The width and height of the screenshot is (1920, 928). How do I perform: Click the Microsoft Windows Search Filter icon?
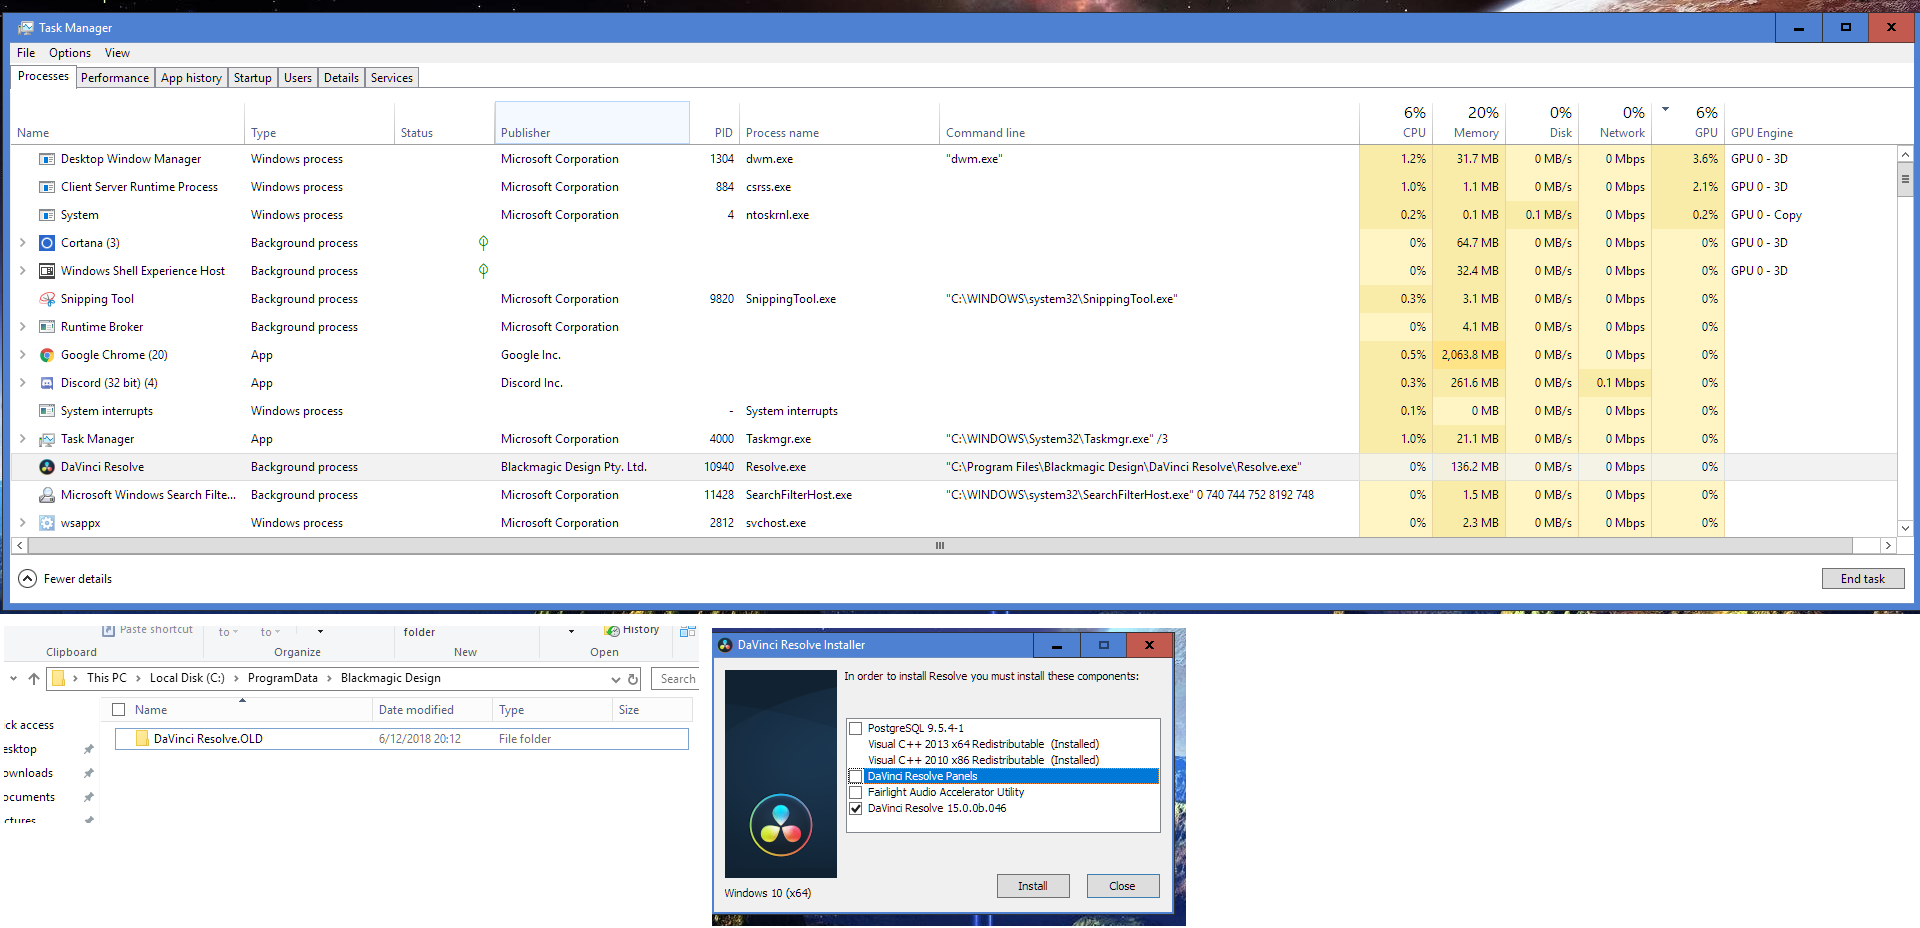coord(47,495)
